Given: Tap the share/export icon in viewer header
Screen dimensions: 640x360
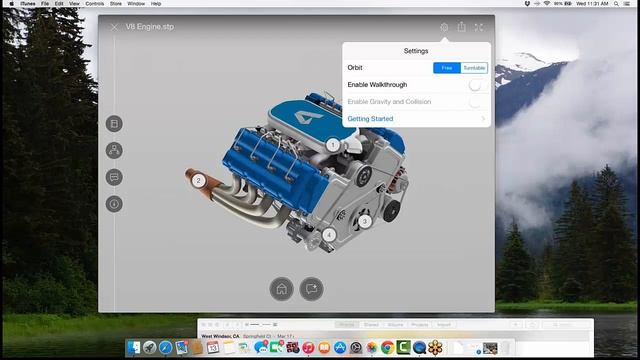Looking at the screenshot, I should coord(461,27).
